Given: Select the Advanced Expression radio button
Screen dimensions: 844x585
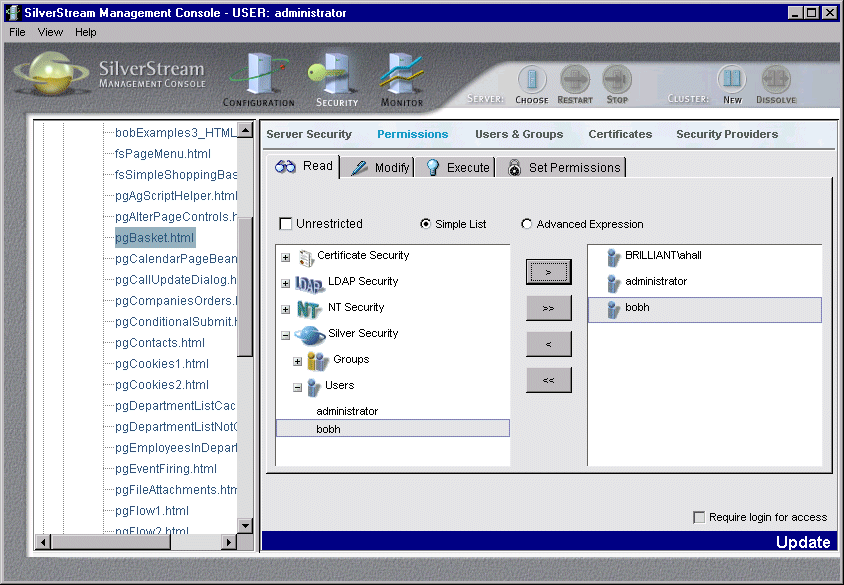Looking at the screenshot, I should pyautogui.click(x=526, y=224).
